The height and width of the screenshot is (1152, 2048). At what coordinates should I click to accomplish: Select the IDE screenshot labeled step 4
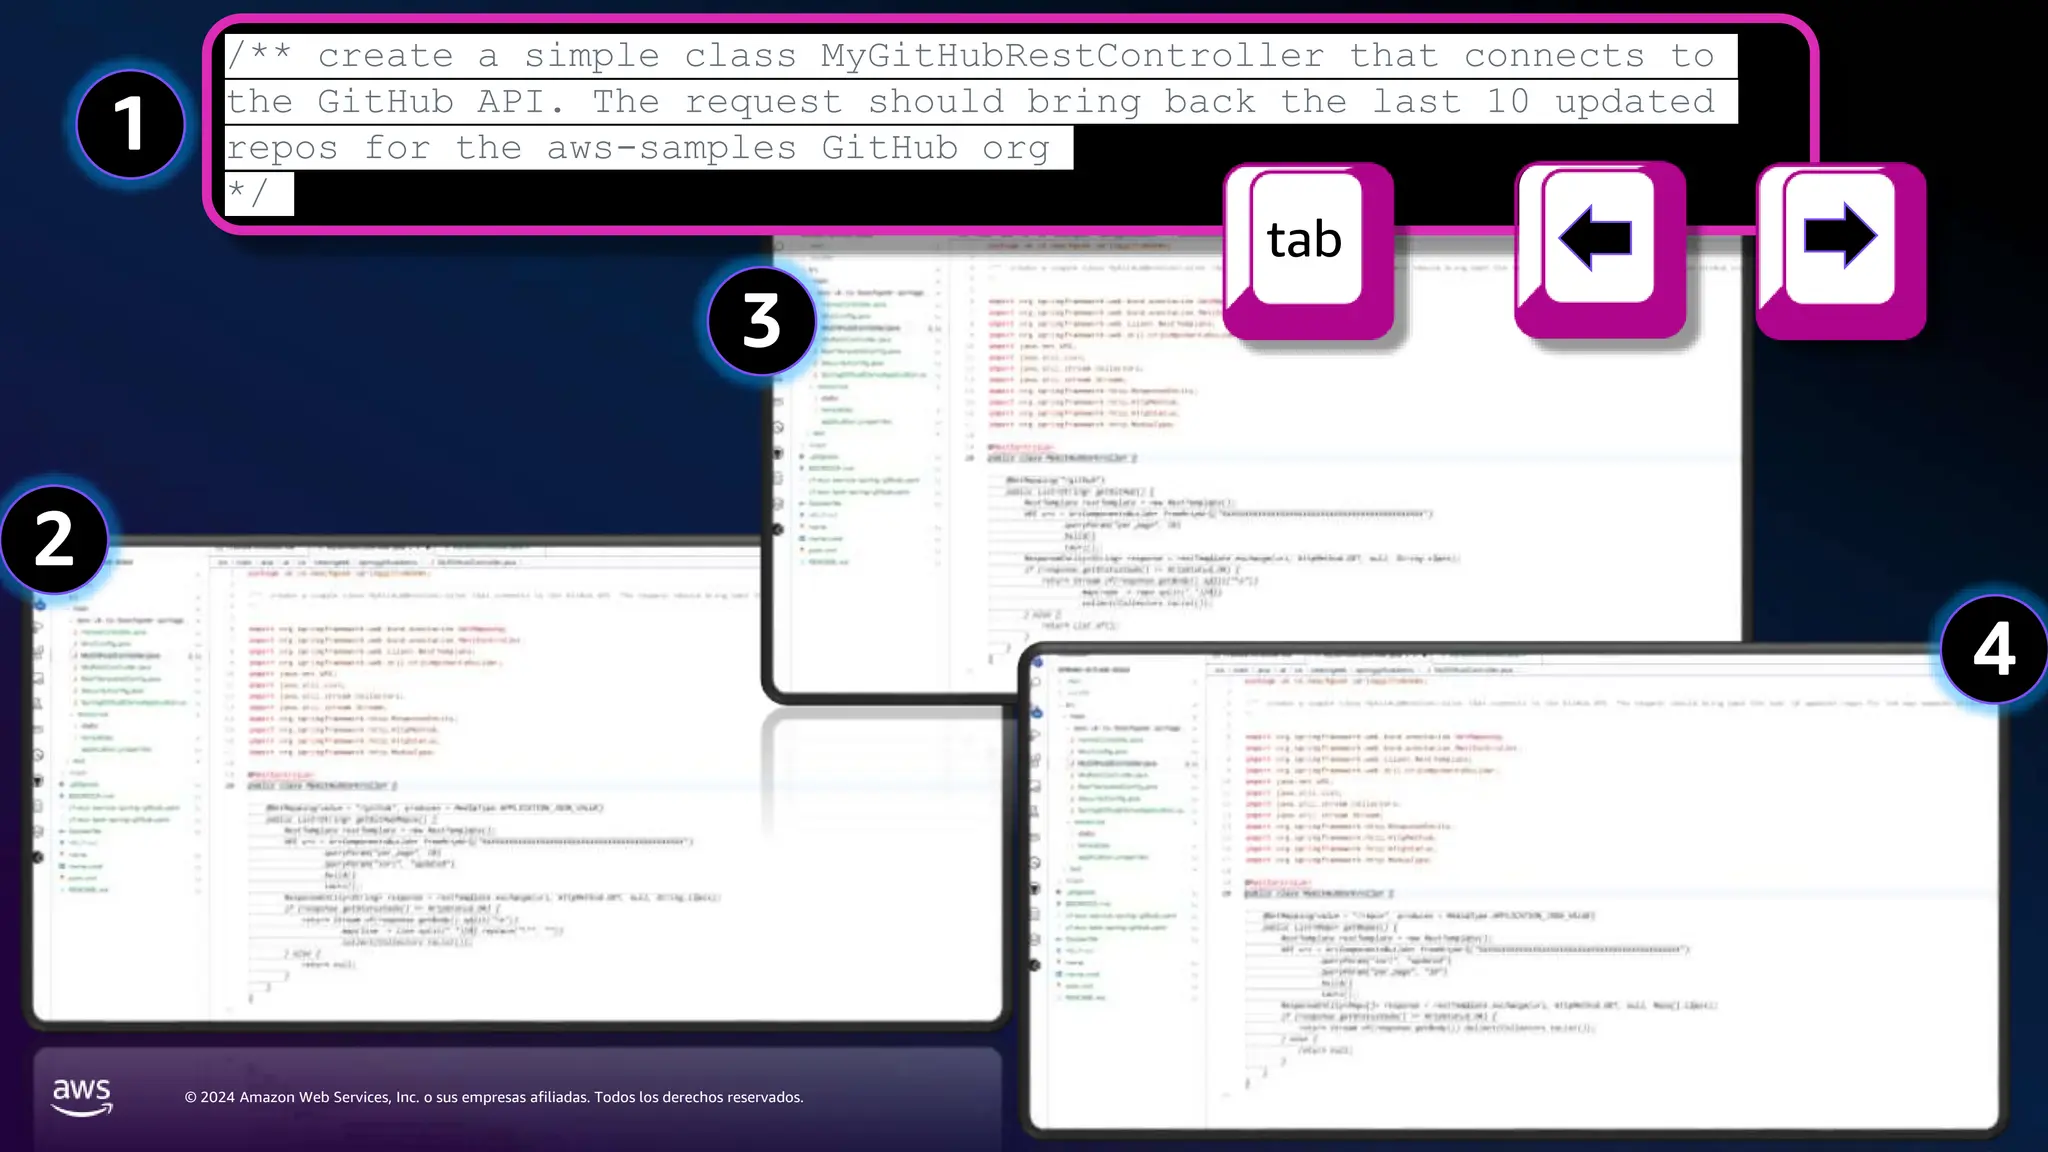click(x=1512, y=890)
